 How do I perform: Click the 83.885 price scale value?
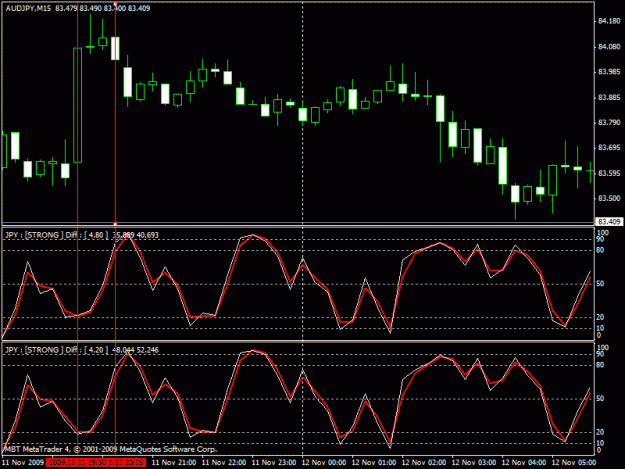[609, 98]
